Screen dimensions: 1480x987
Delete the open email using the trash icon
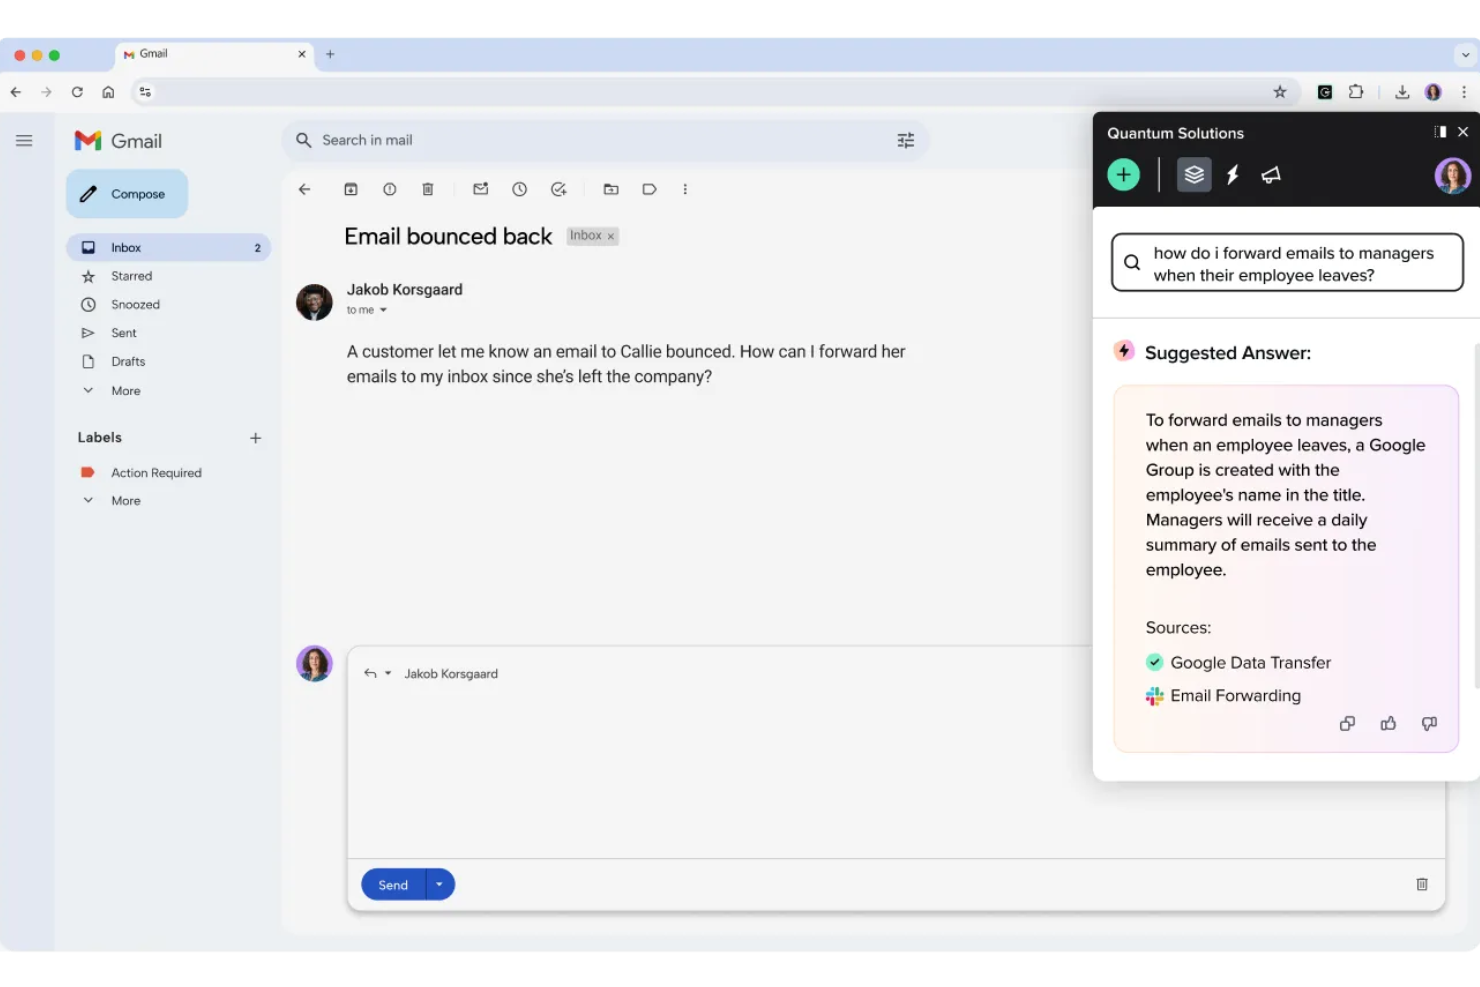click(x=428, y=189)
